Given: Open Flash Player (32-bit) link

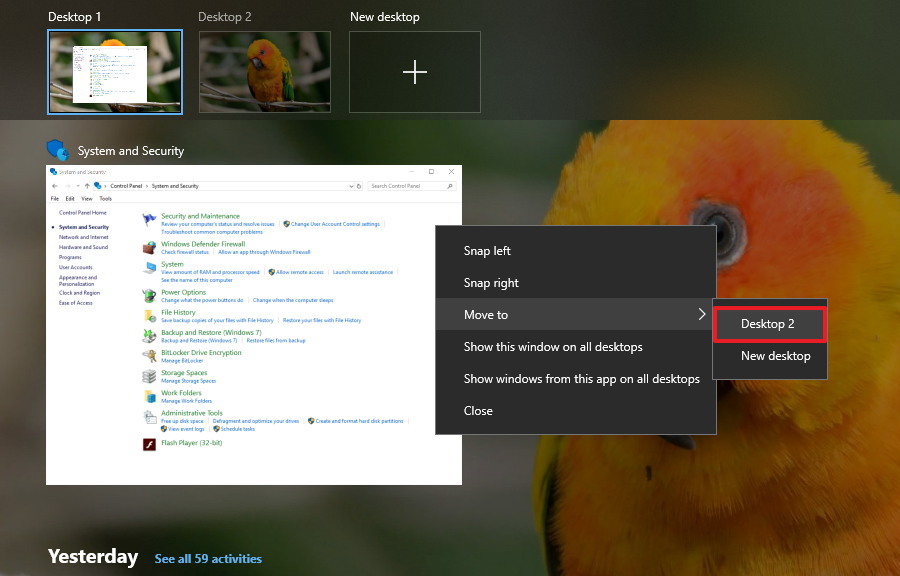Looking at the screenshot, I should pyautogui.click(x=192, y=443).
